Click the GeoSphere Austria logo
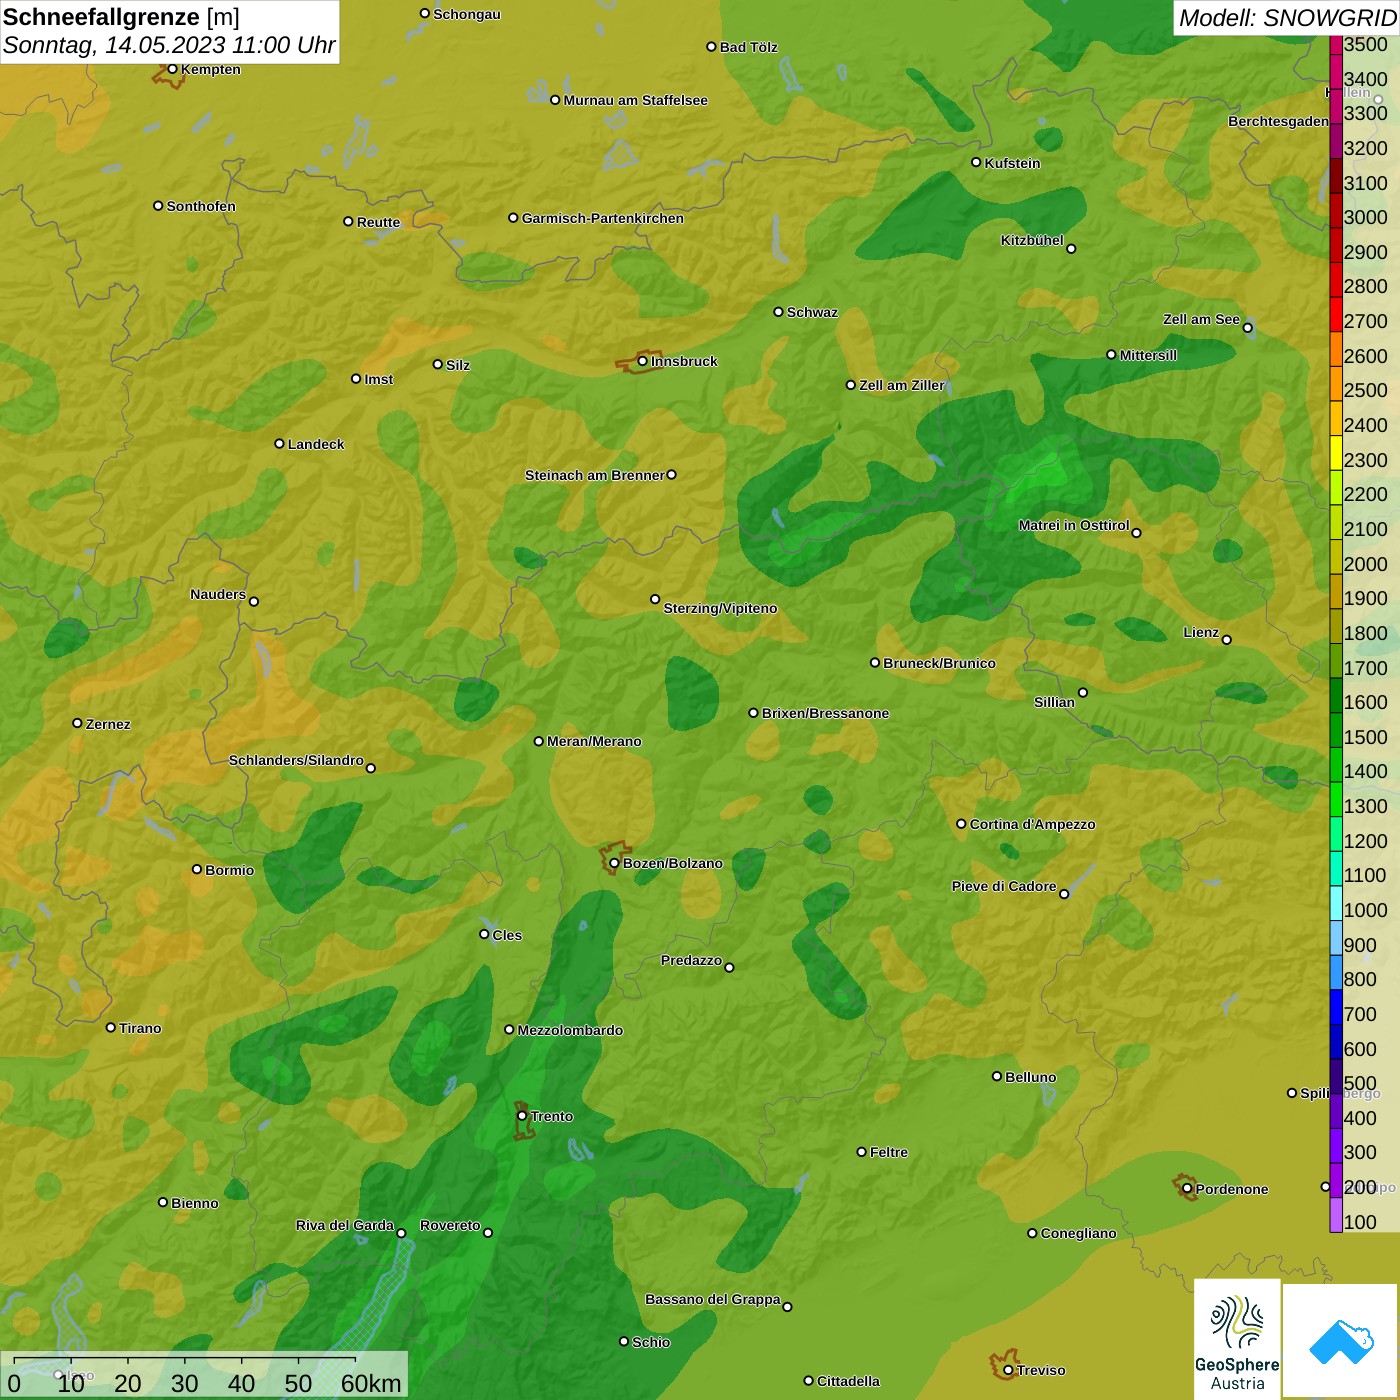 (x=1237, y=1338)
